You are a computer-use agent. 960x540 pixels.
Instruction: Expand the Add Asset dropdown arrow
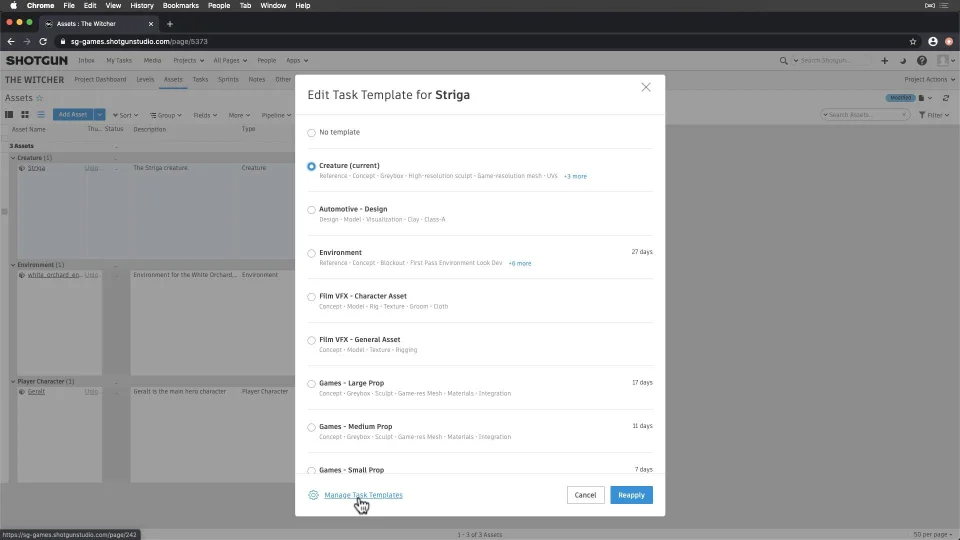(x=99, y=114)
